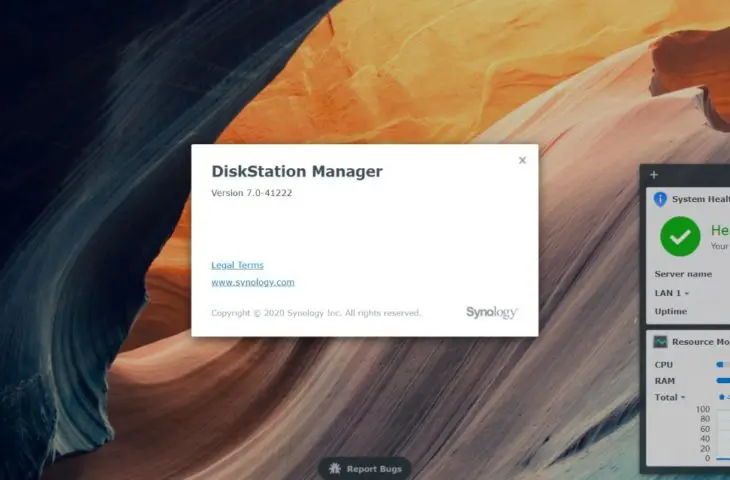
Task: Close the DiskStation Manager about dialog
Action: (x=522, y=160)
